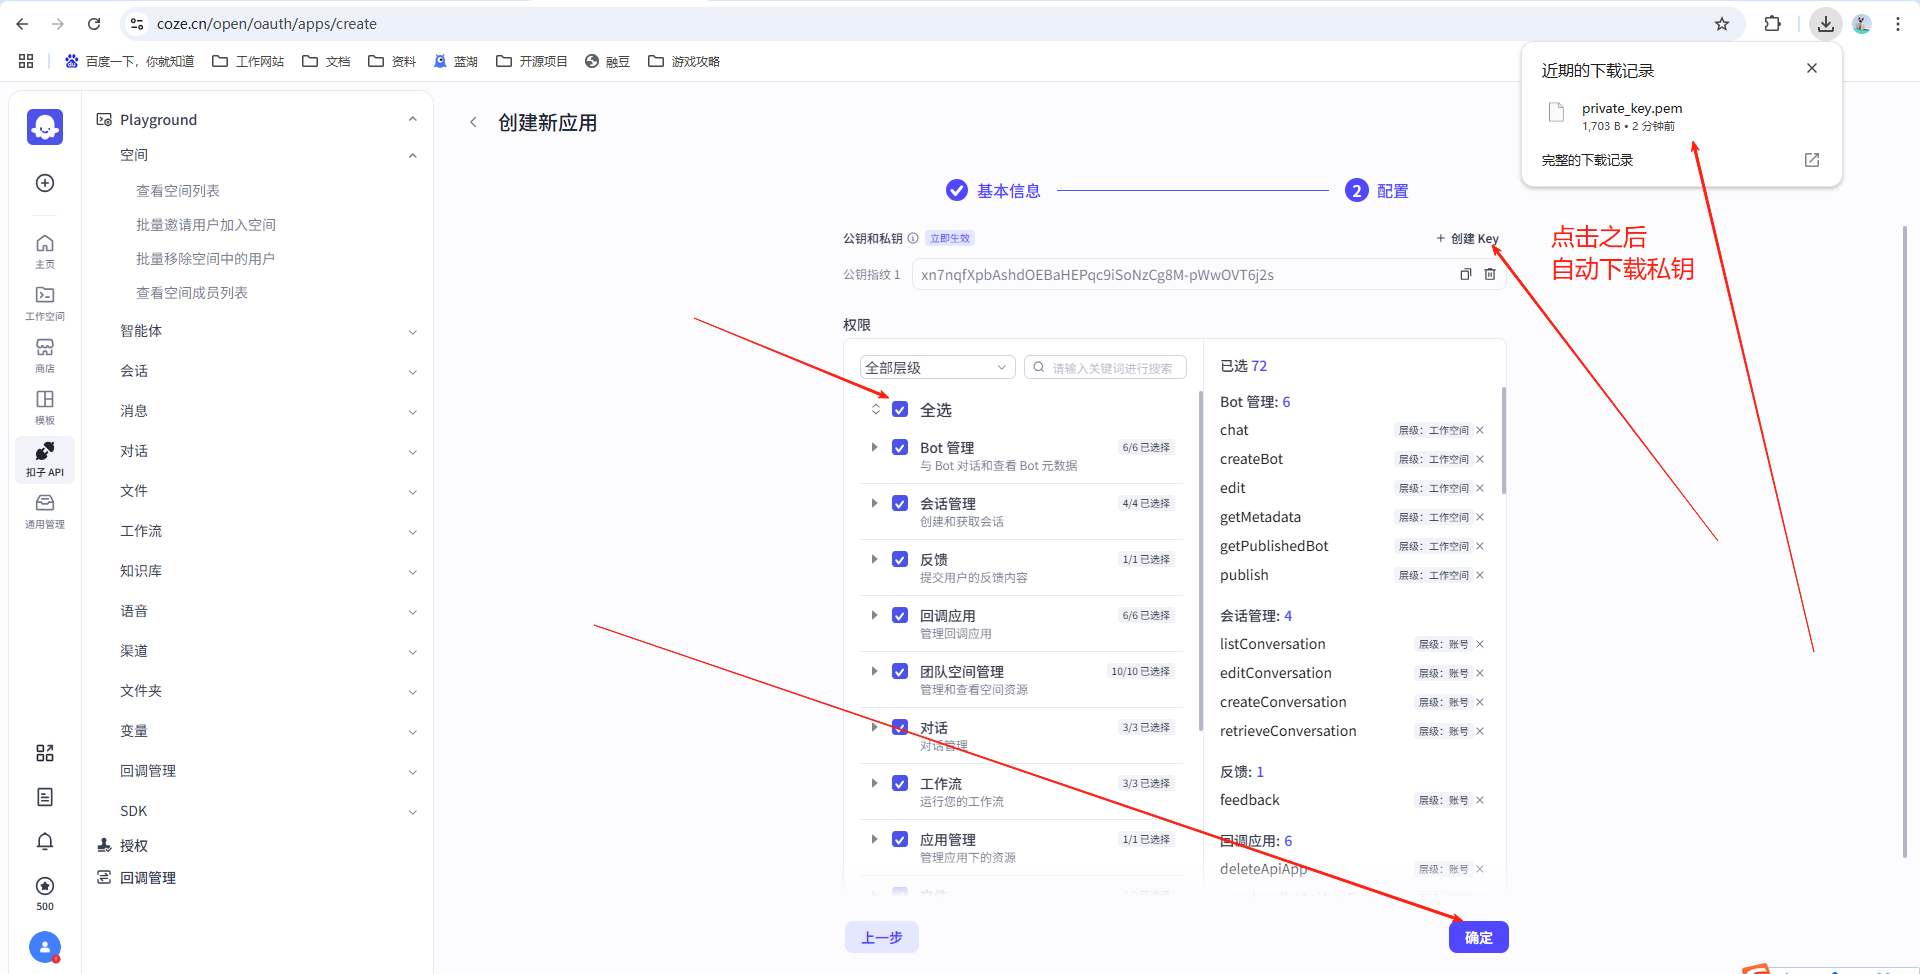The height and width of the screenshot is (974, 1920).
Task: Remove the listConversation permission tag
Action: (x=1480, y=644)
